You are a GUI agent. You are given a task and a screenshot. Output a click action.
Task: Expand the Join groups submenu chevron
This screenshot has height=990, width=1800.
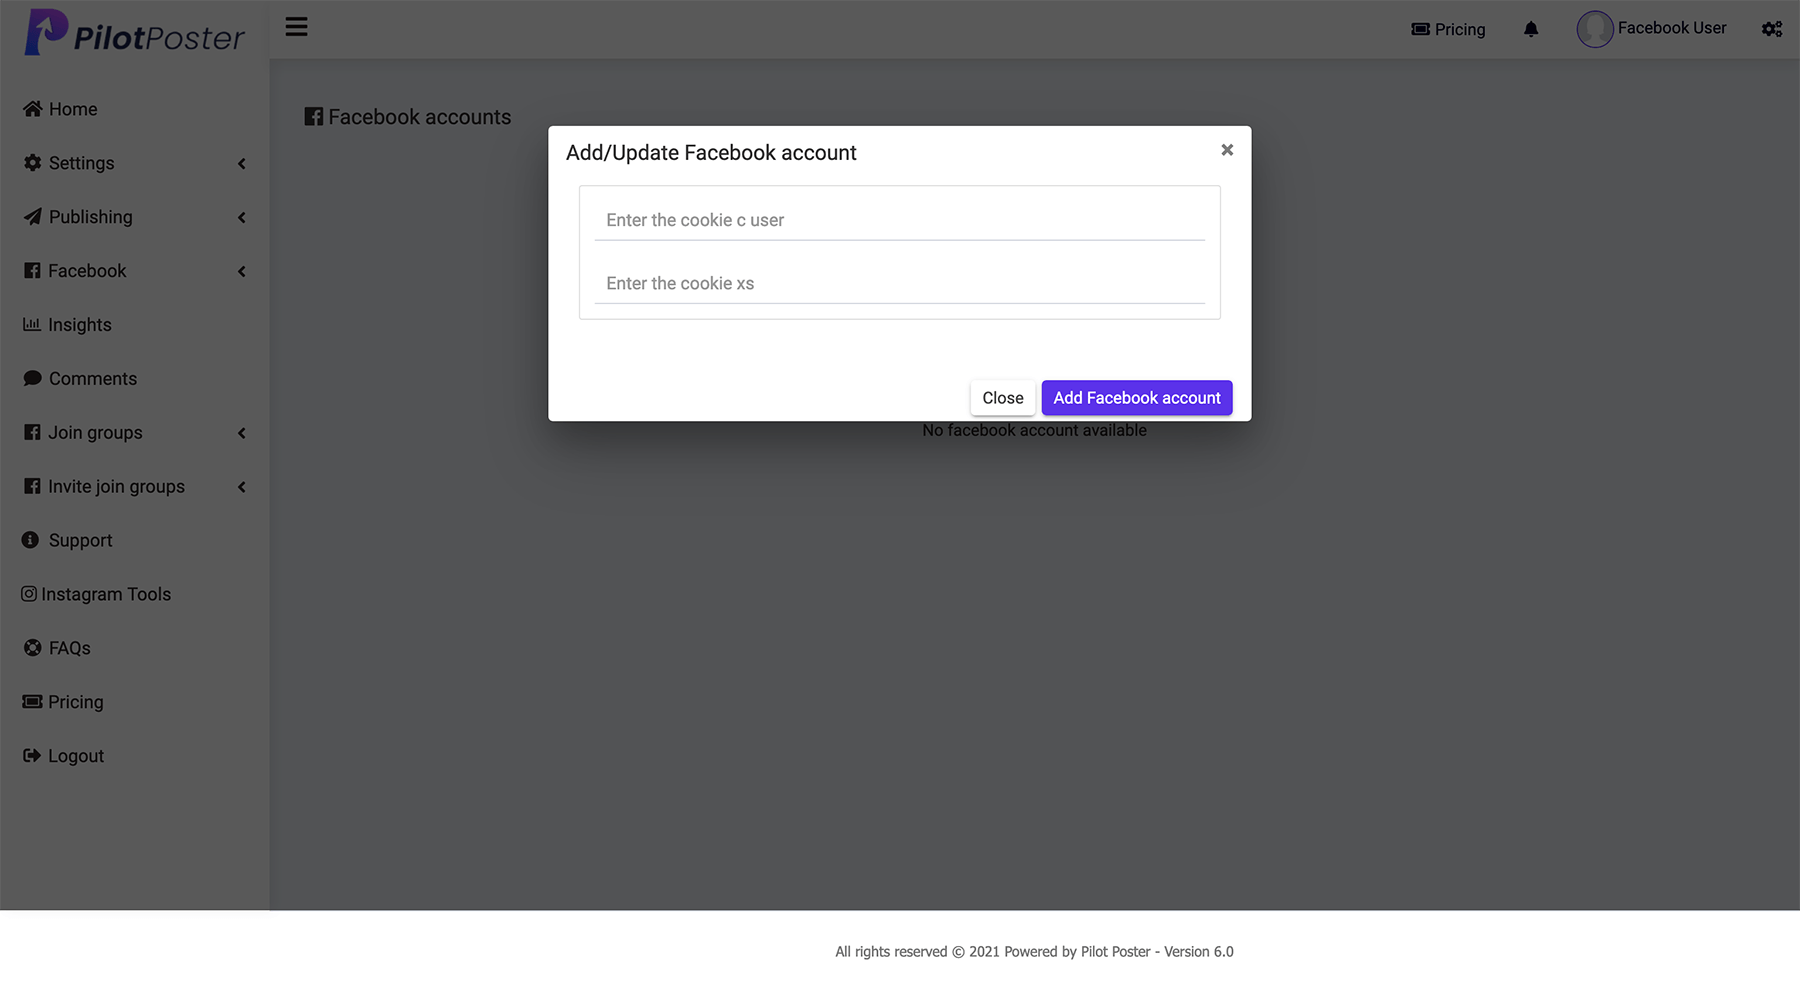coord(241,433)
